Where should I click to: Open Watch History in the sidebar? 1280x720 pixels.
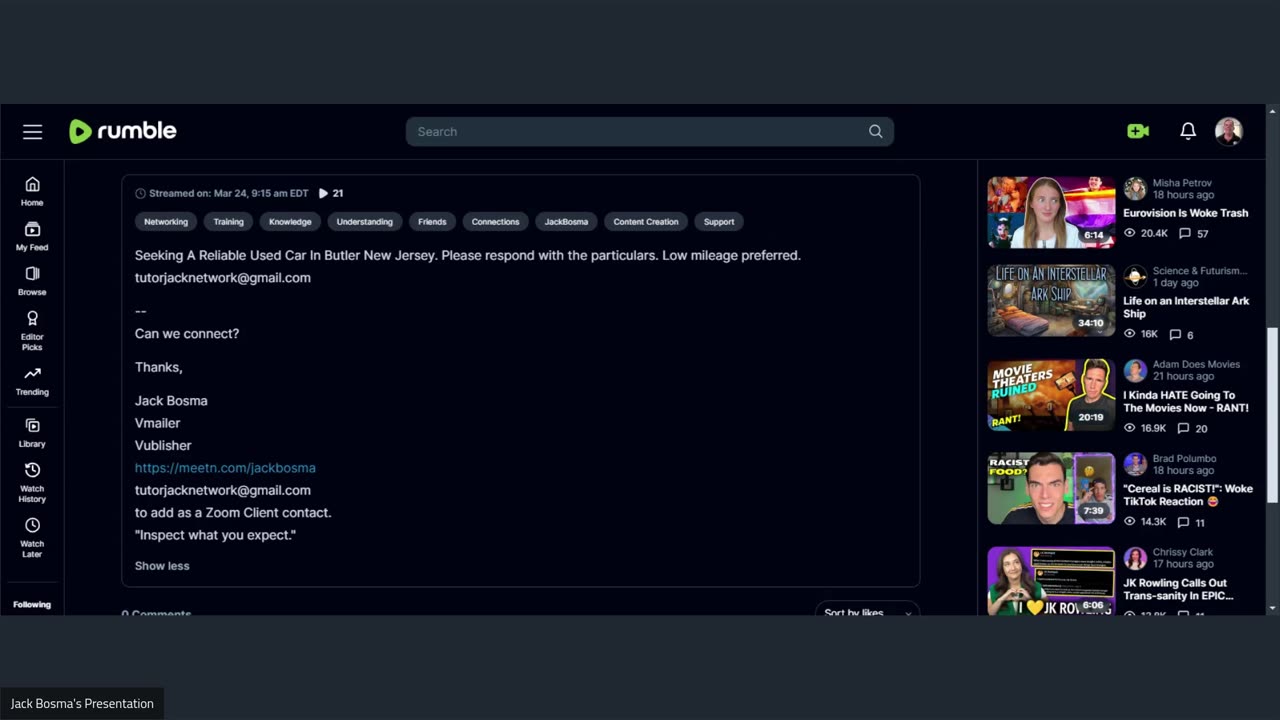[32, 483]
